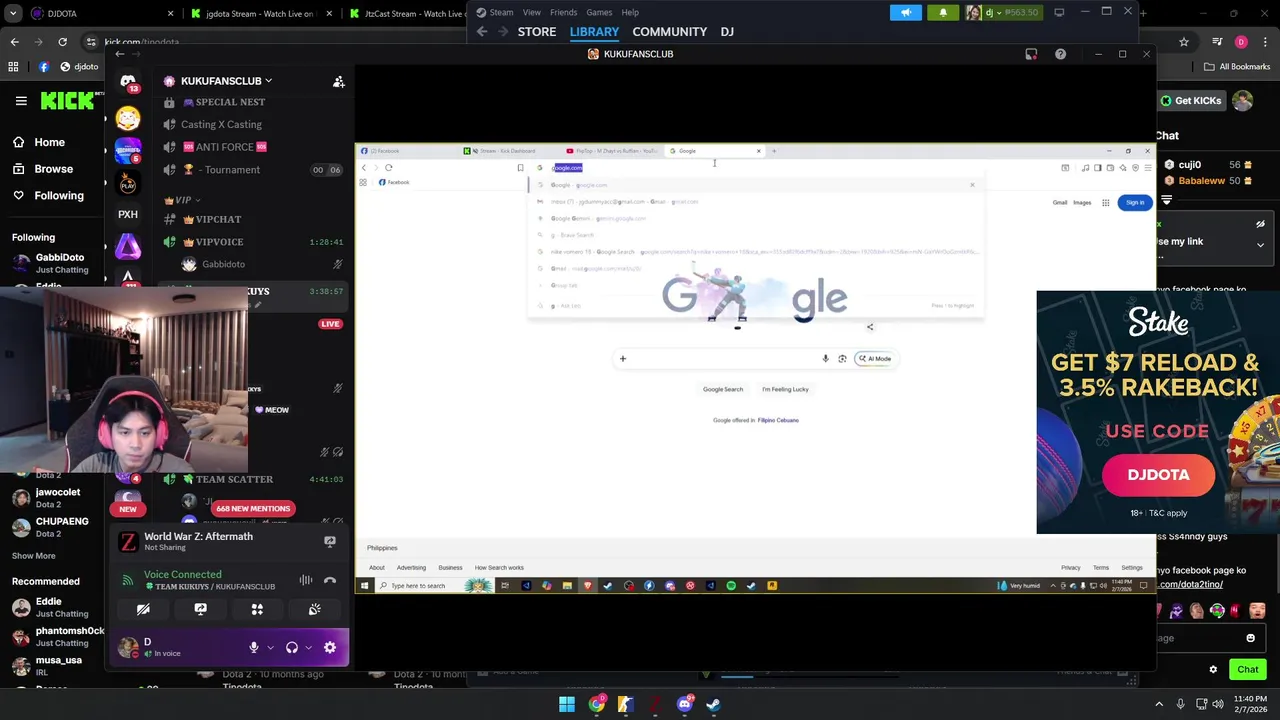This screenshot has width=1280, height=720.
Task: Open Kick Browse page
Action: (x=42, y=169)
